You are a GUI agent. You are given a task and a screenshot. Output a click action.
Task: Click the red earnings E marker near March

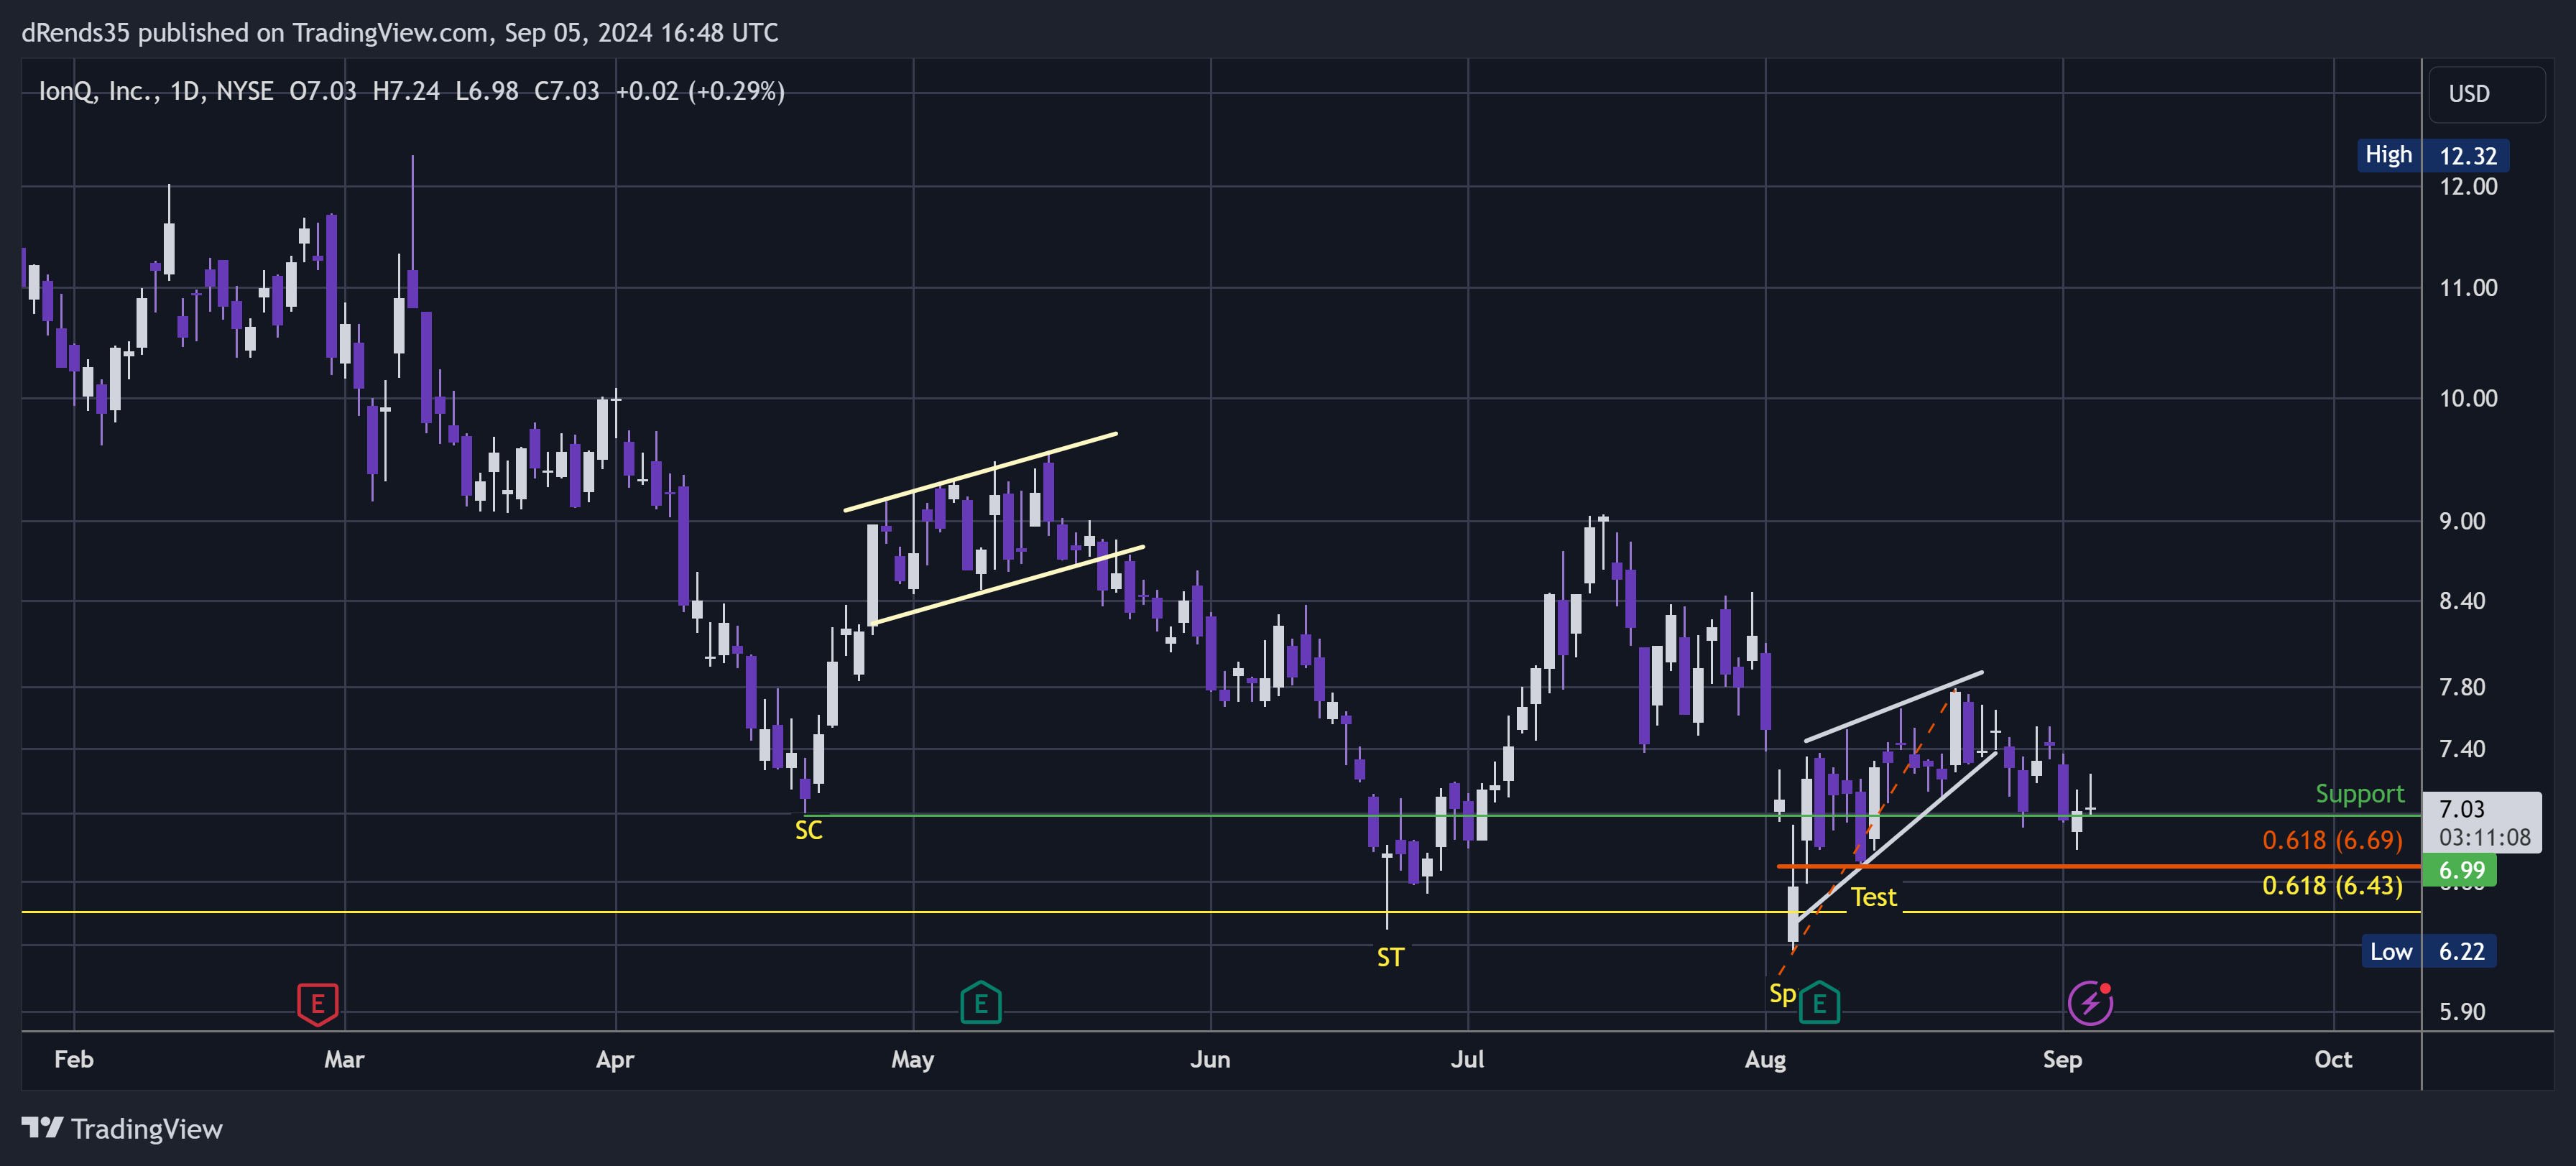coord(318,1003)
